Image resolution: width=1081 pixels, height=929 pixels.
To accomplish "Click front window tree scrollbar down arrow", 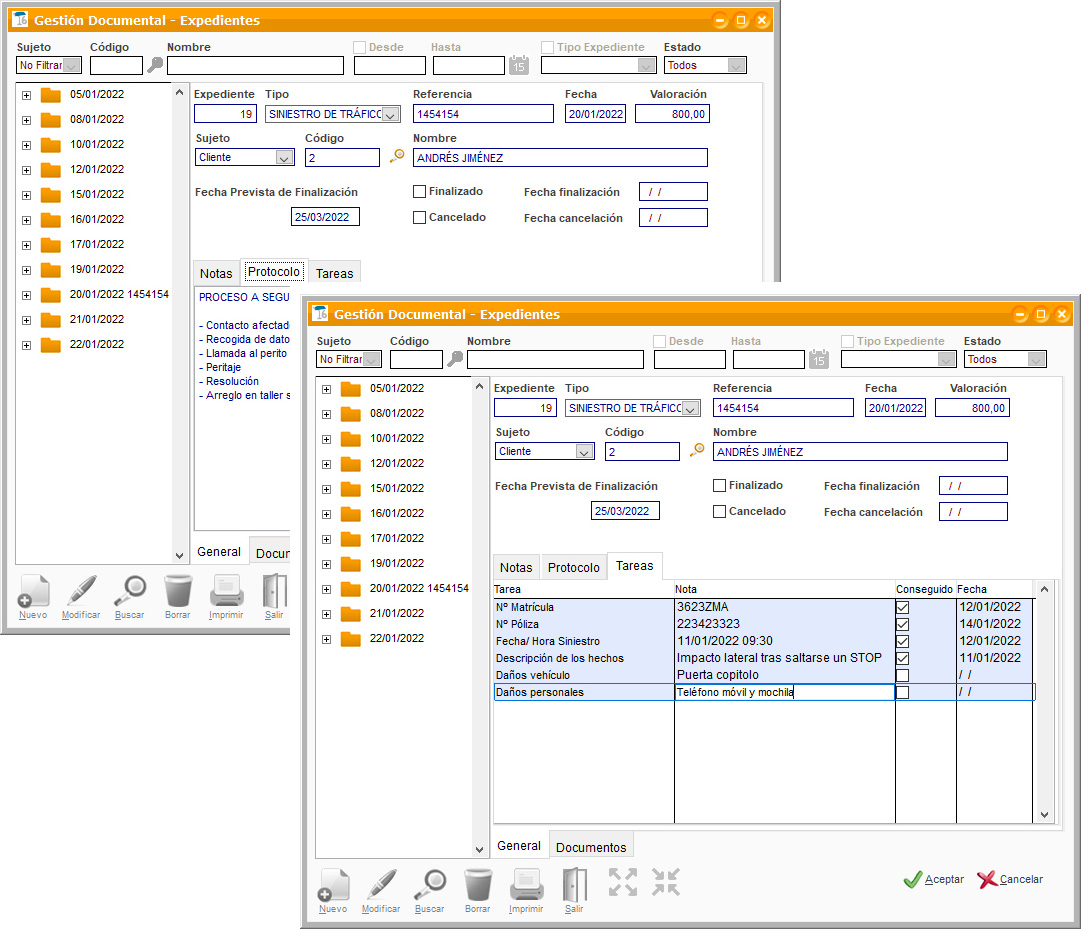I will pos(479,850).
